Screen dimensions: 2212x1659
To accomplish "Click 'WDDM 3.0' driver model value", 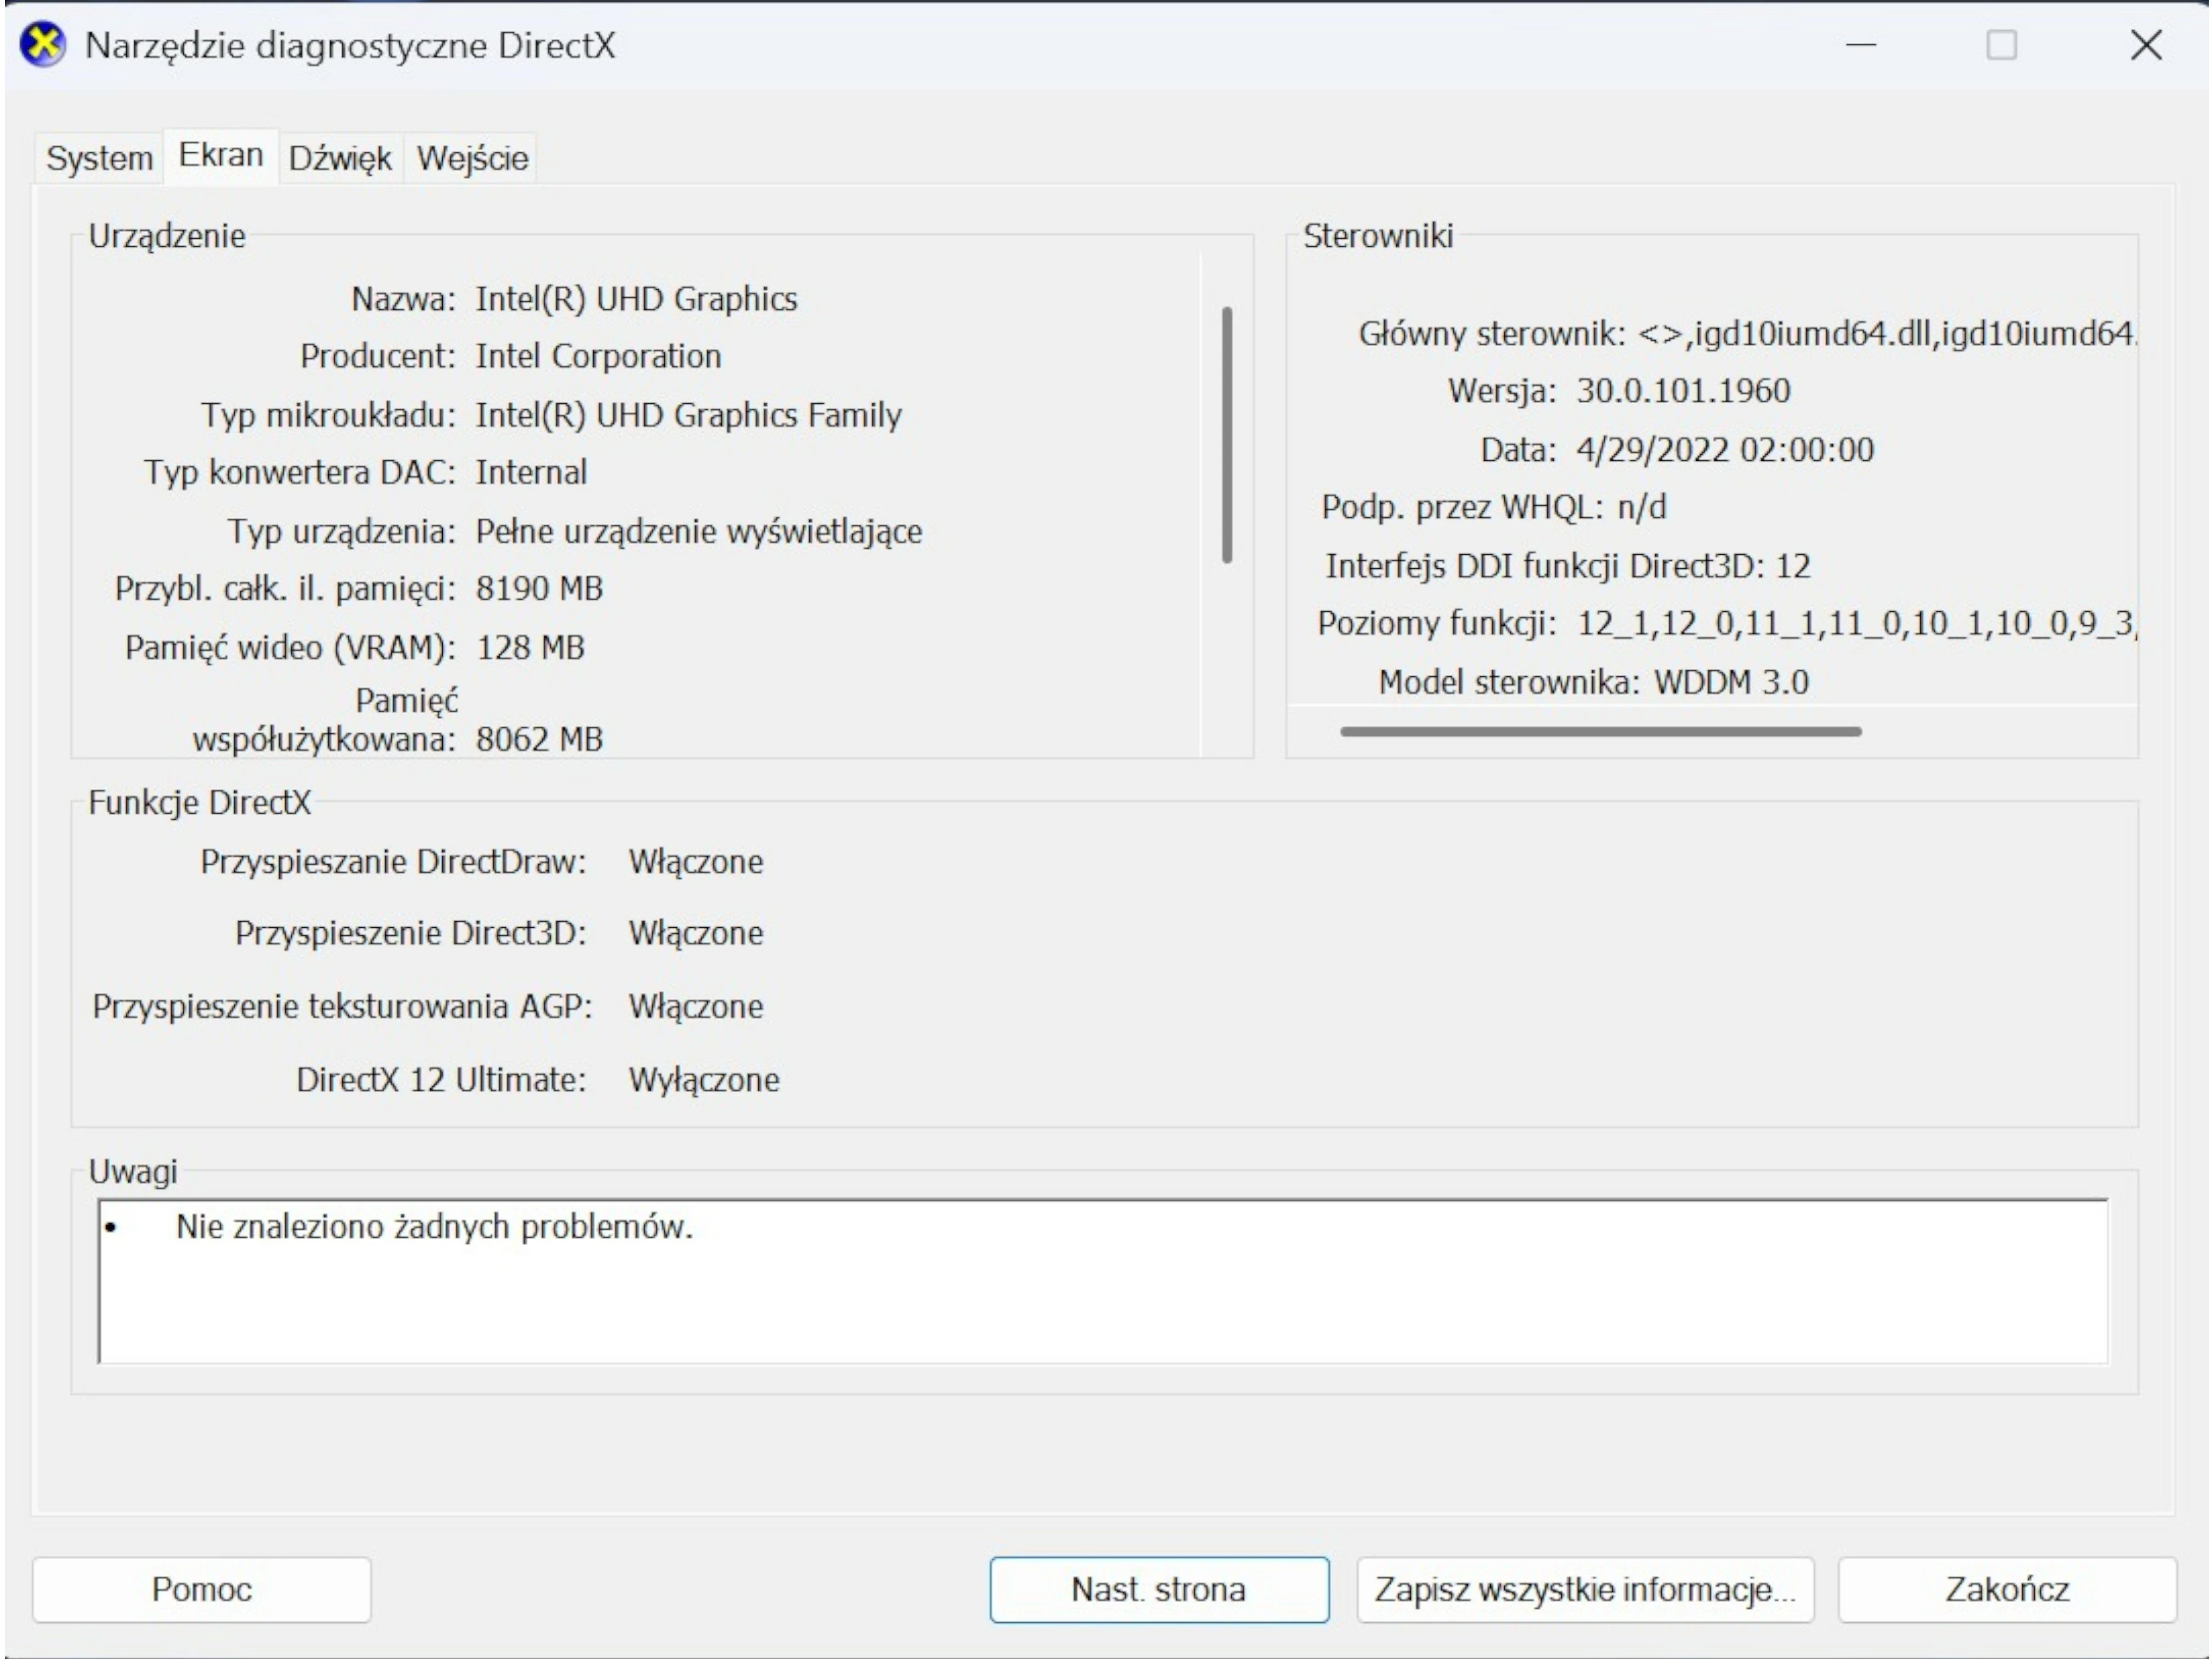I will [1731, 682].
